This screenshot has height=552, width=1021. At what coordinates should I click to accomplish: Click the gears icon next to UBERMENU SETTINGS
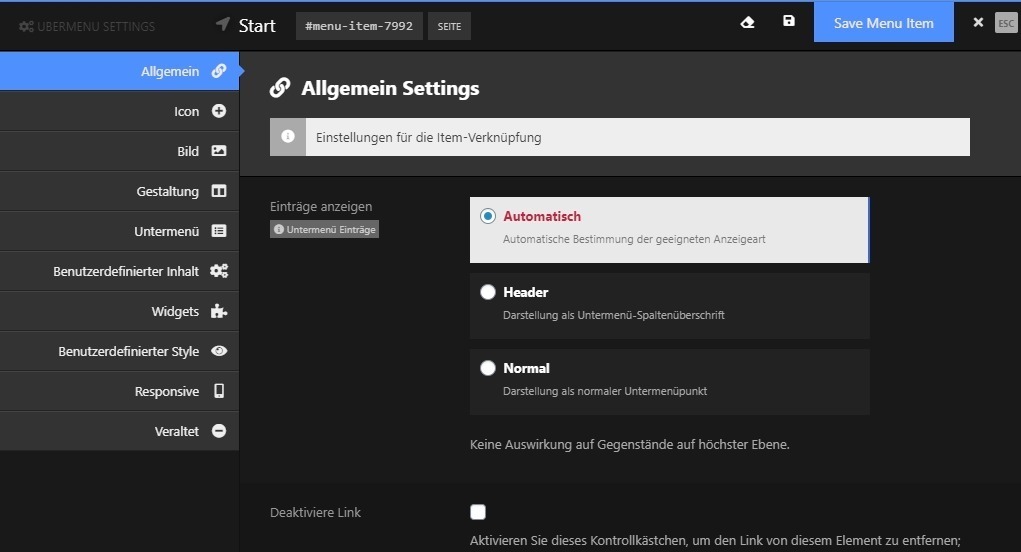tap(26, 27)
